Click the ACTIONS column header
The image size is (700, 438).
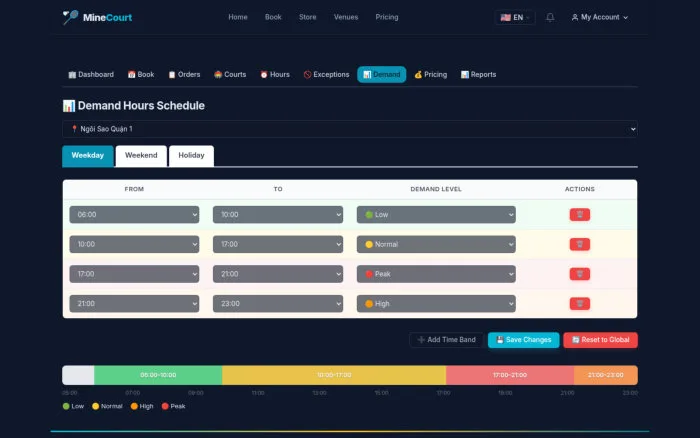579,189
